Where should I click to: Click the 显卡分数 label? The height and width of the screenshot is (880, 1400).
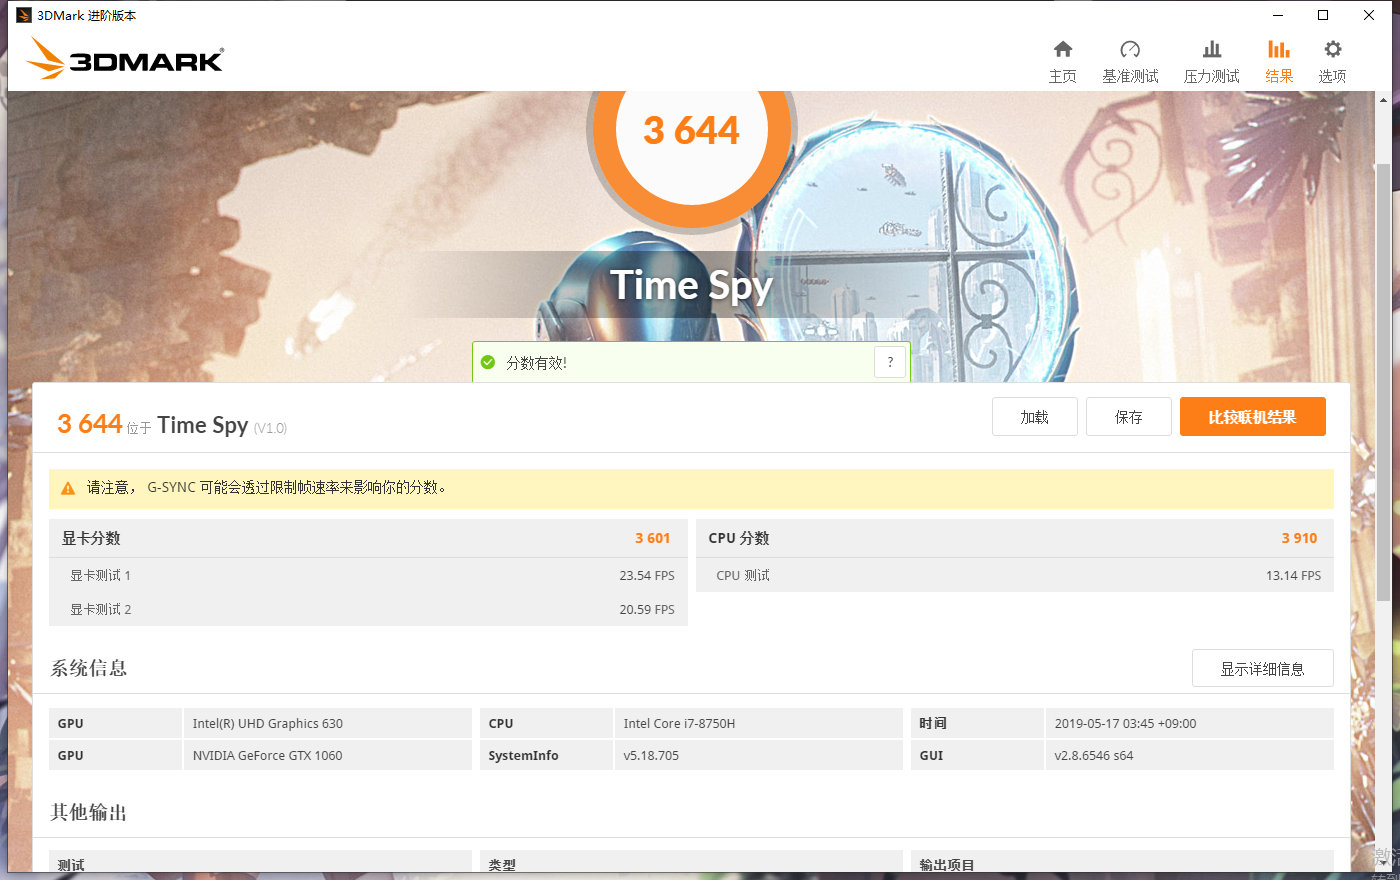[91, 538]
